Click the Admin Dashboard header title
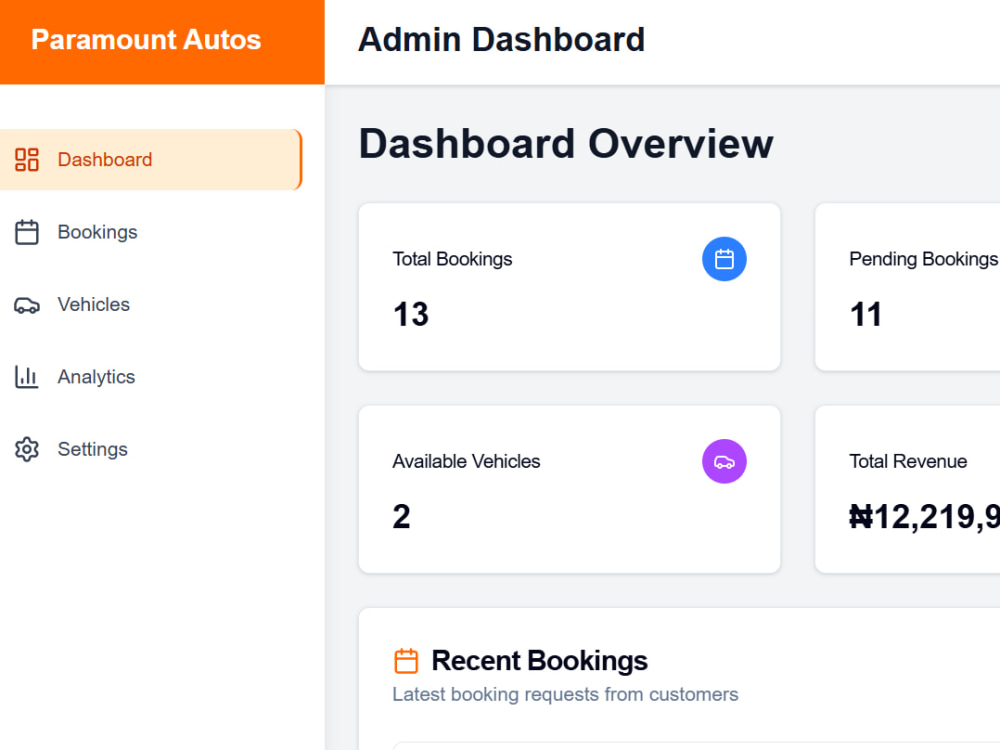 click(x=501, y=40)
